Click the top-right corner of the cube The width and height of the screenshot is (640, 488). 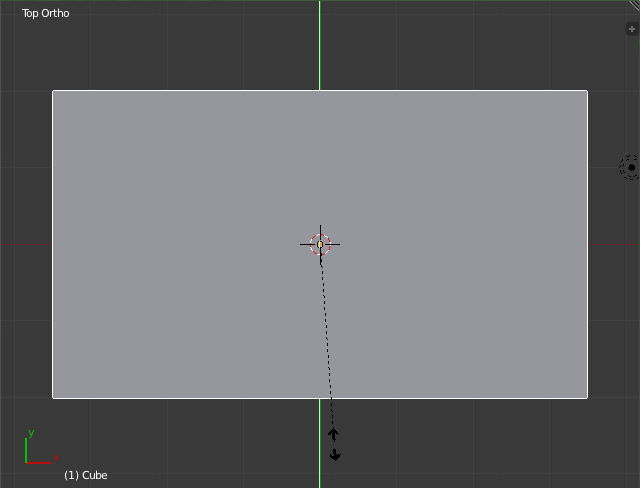coord(587,91)
